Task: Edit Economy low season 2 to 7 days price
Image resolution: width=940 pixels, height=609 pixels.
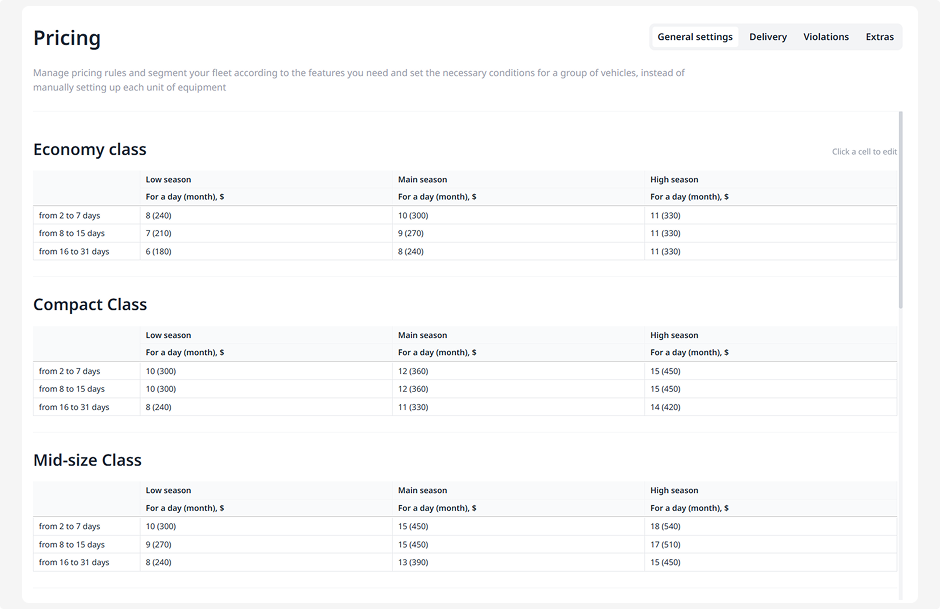Action: click(x=266, y=215)
